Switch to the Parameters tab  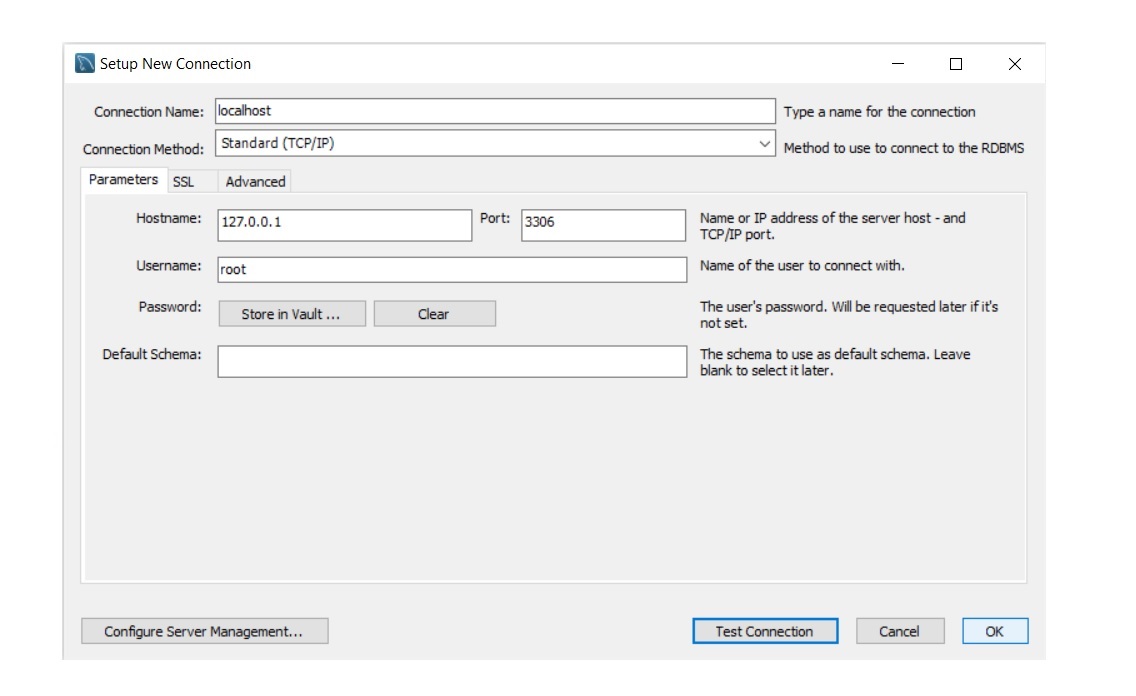coord(123,180)
